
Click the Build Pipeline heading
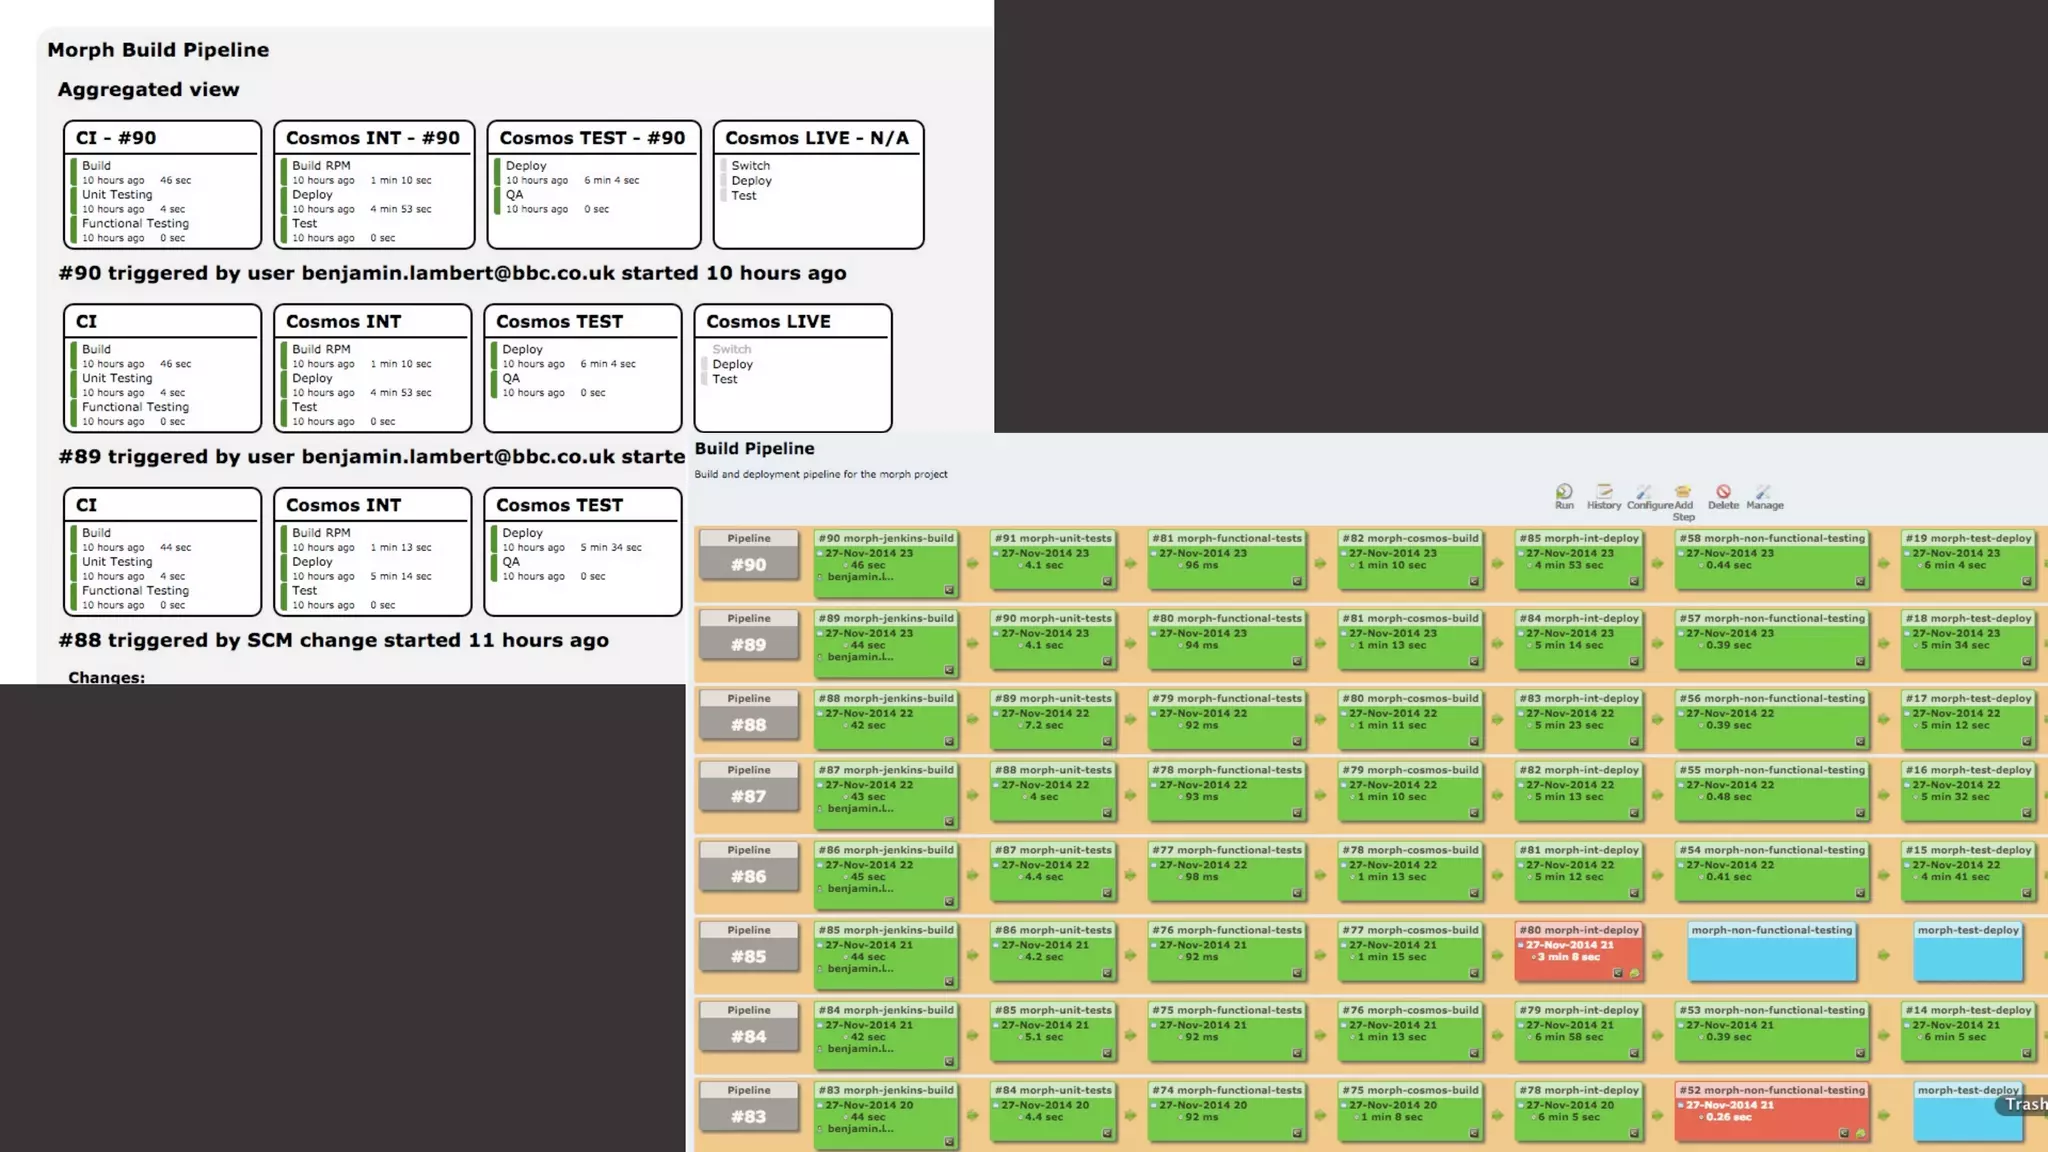[x=754, y=449]
